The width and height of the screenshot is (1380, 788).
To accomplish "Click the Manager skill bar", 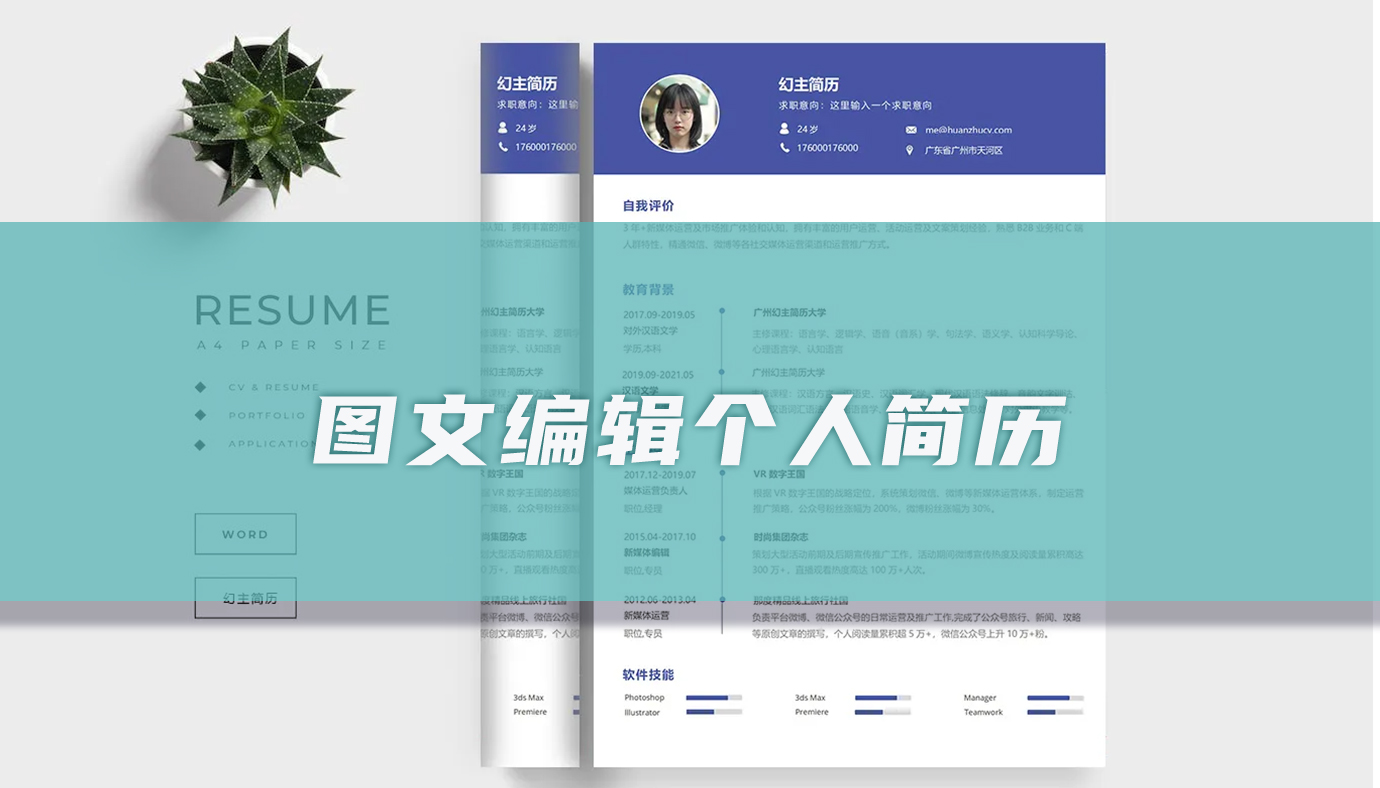I will pos(1055,697).
